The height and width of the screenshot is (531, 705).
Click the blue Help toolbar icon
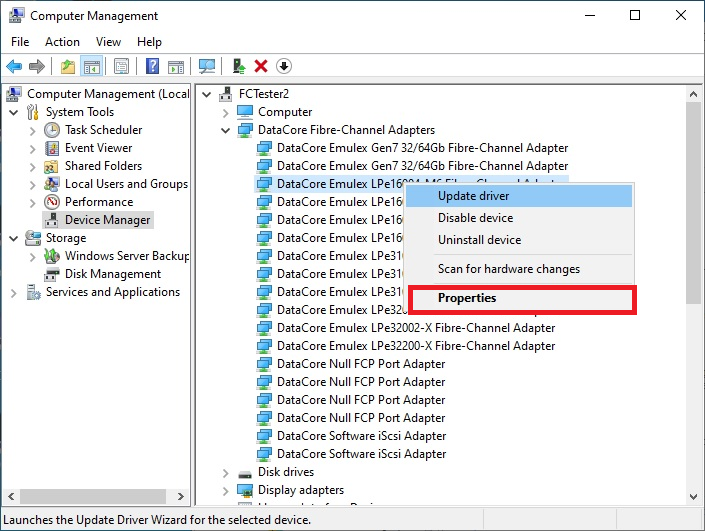click(x=153, y=66)
